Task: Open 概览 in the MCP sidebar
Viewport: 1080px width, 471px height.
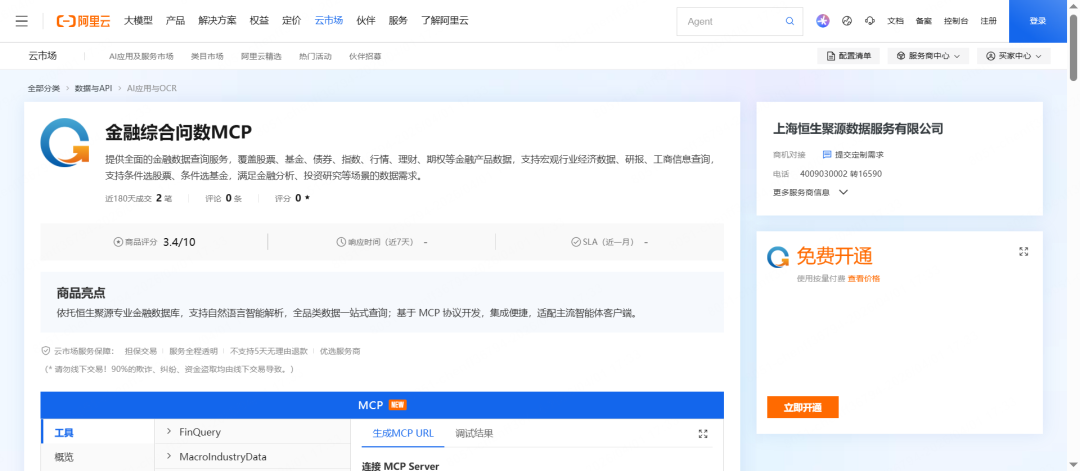Action: (64, 457)
